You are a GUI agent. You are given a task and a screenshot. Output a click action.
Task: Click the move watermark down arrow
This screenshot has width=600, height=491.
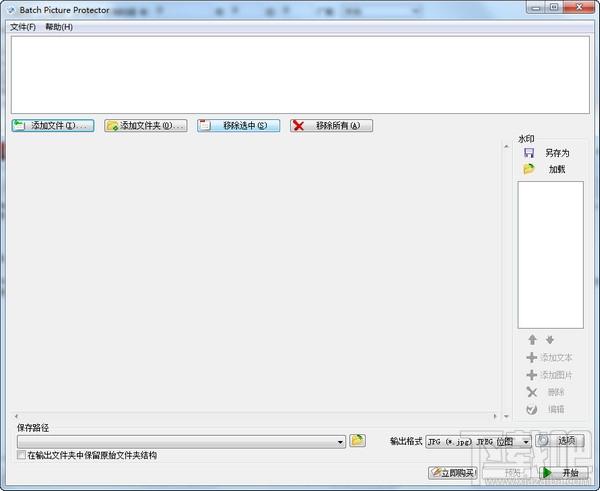tap(550, 339)
